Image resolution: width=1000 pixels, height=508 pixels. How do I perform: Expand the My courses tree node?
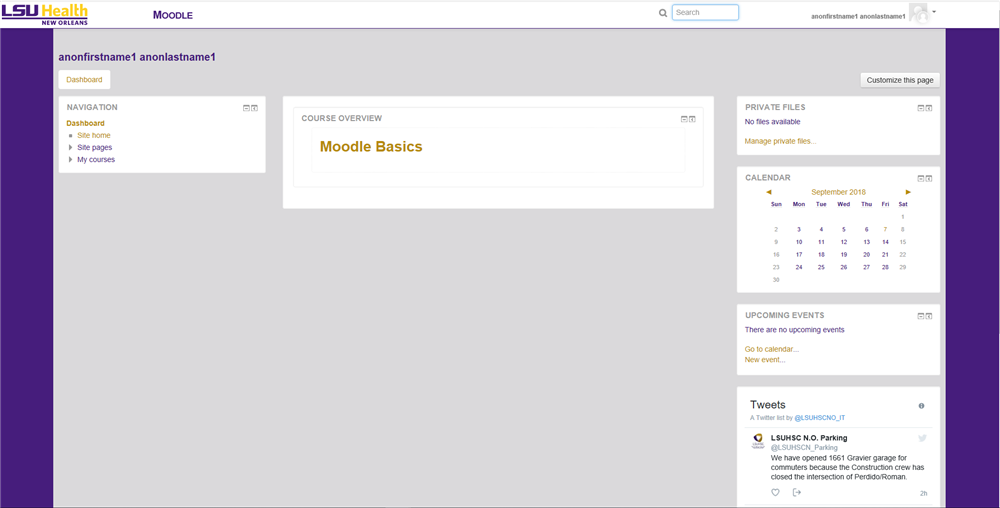(x=70, y=159)
